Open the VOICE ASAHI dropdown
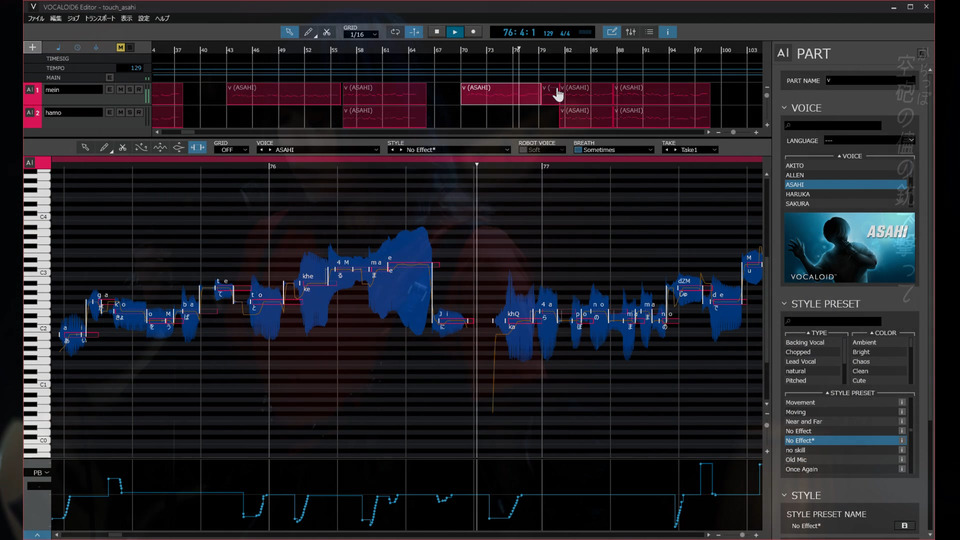Viewport: 960px width, 540px height. point(318,150)
